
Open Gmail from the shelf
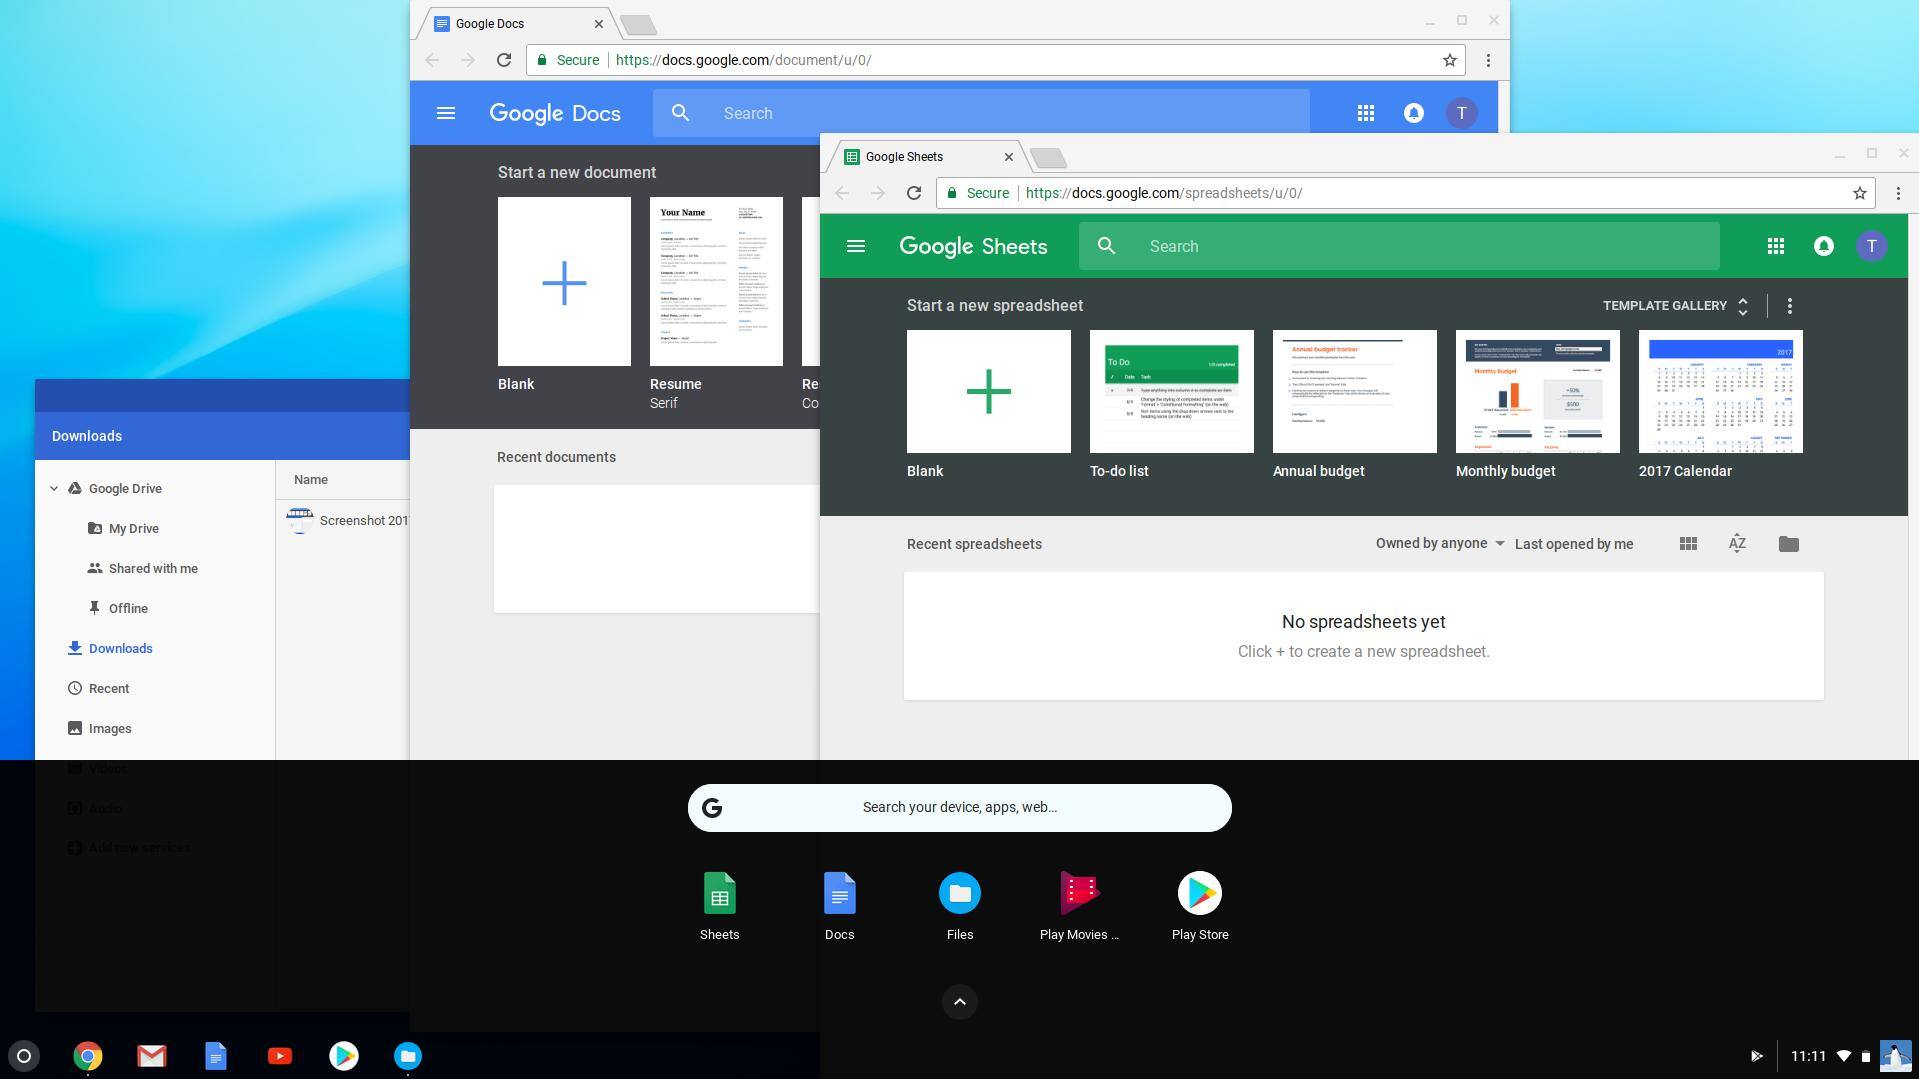tap(152, 1056)
